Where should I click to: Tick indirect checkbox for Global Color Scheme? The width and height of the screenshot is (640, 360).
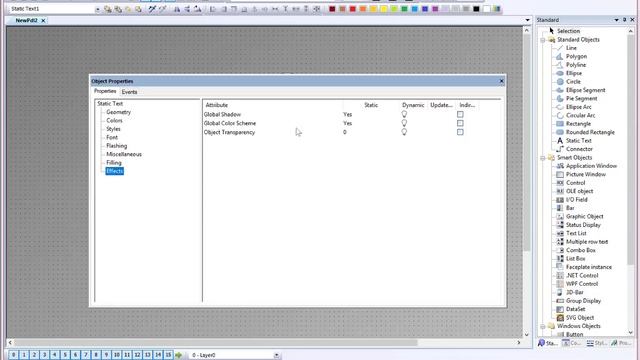[460, 123]
